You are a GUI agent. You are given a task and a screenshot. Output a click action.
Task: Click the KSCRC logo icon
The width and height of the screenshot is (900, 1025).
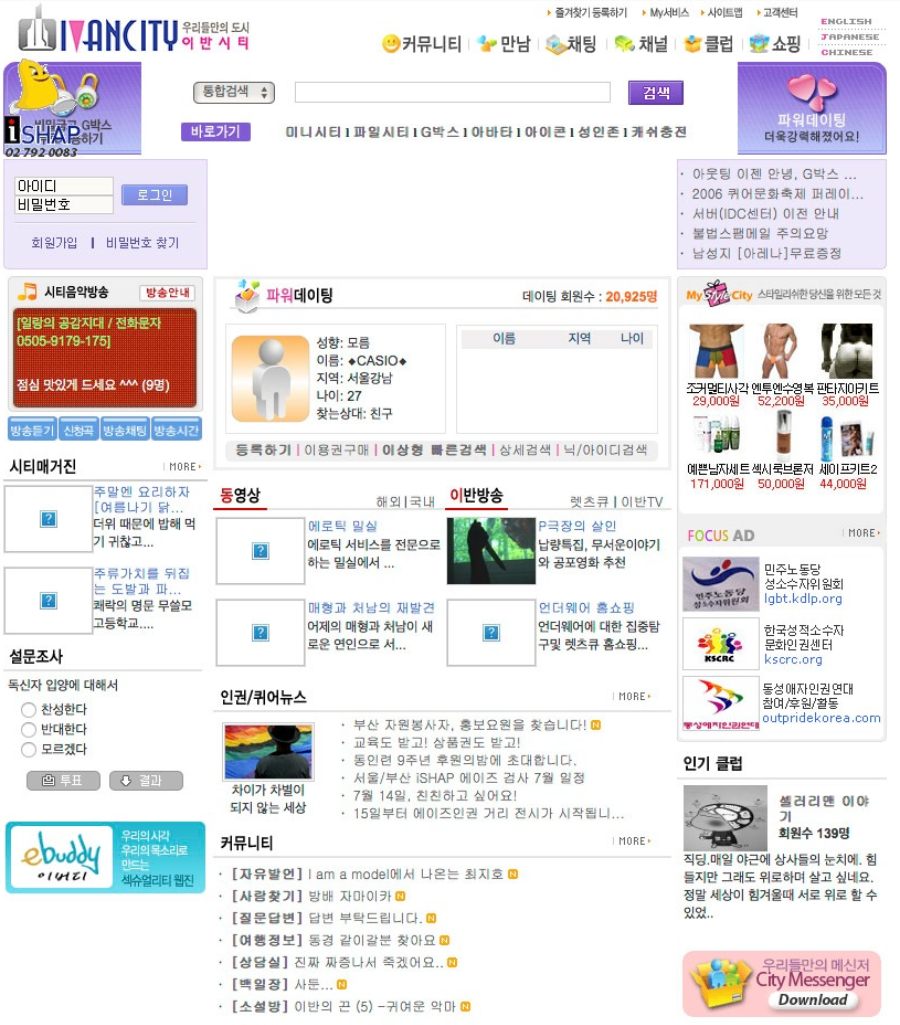tap(720, 644)
